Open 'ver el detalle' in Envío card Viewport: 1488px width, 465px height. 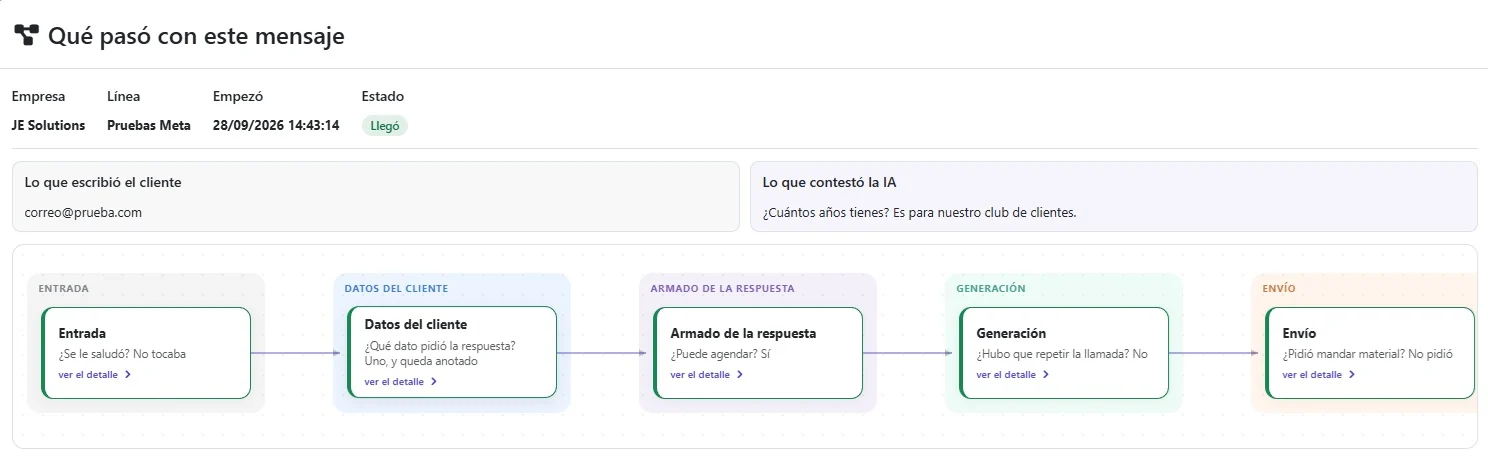point(1319,375)
